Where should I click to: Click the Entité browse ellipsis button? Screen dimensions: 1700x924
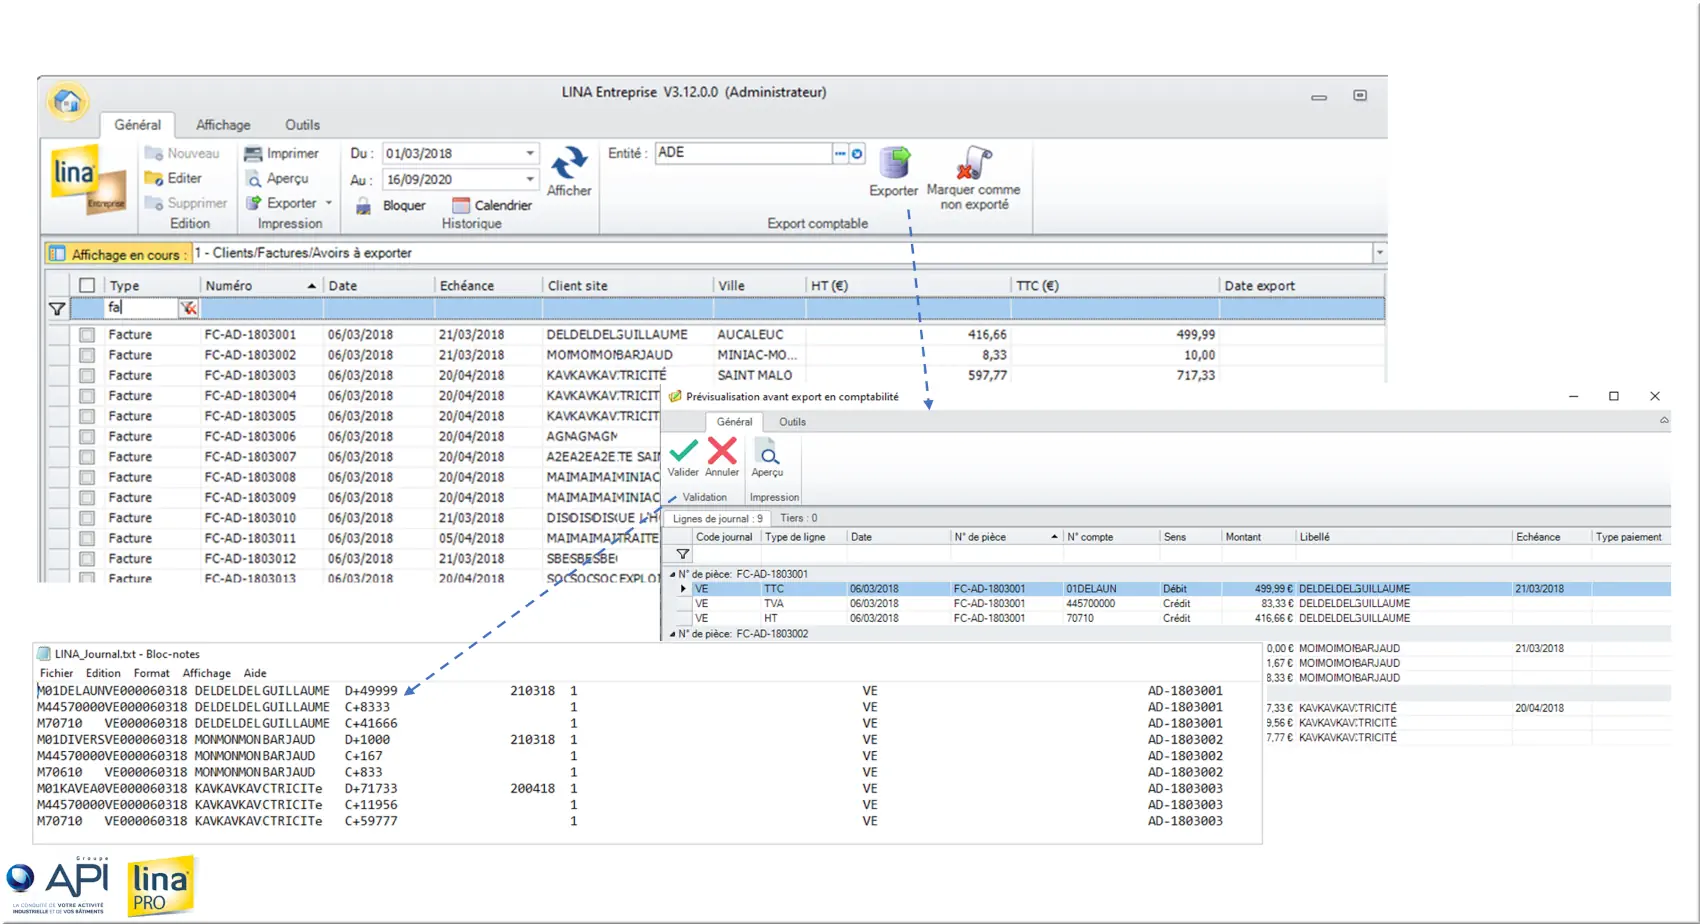pos(840,153)
